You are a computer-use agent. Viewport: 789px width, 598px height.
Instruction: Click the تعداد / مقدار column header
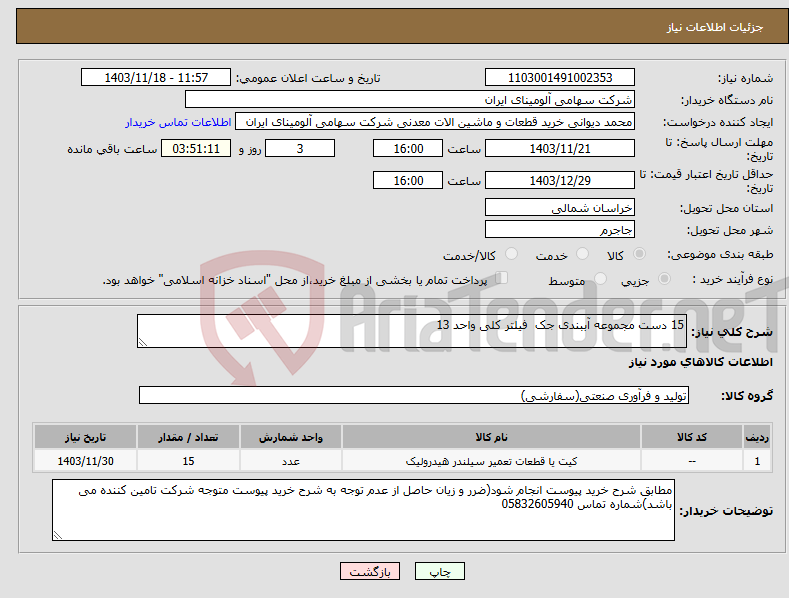[x=188, y=437]
